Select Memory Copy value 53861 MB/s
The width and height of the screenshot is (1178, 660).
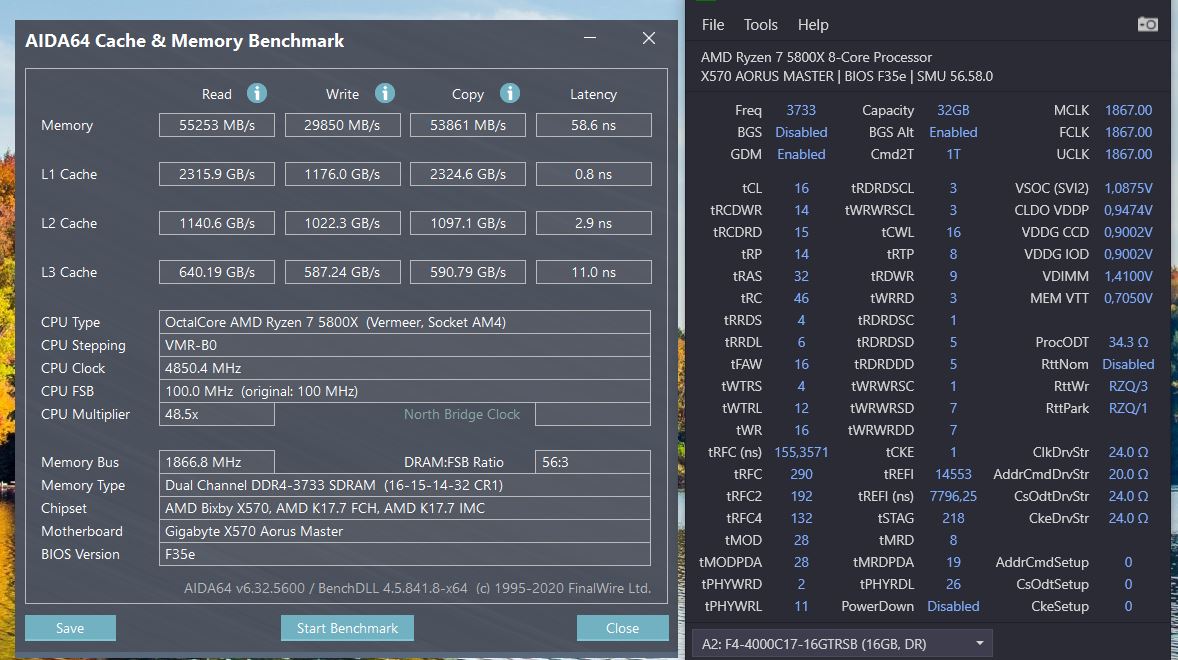[x=467, y=125]
